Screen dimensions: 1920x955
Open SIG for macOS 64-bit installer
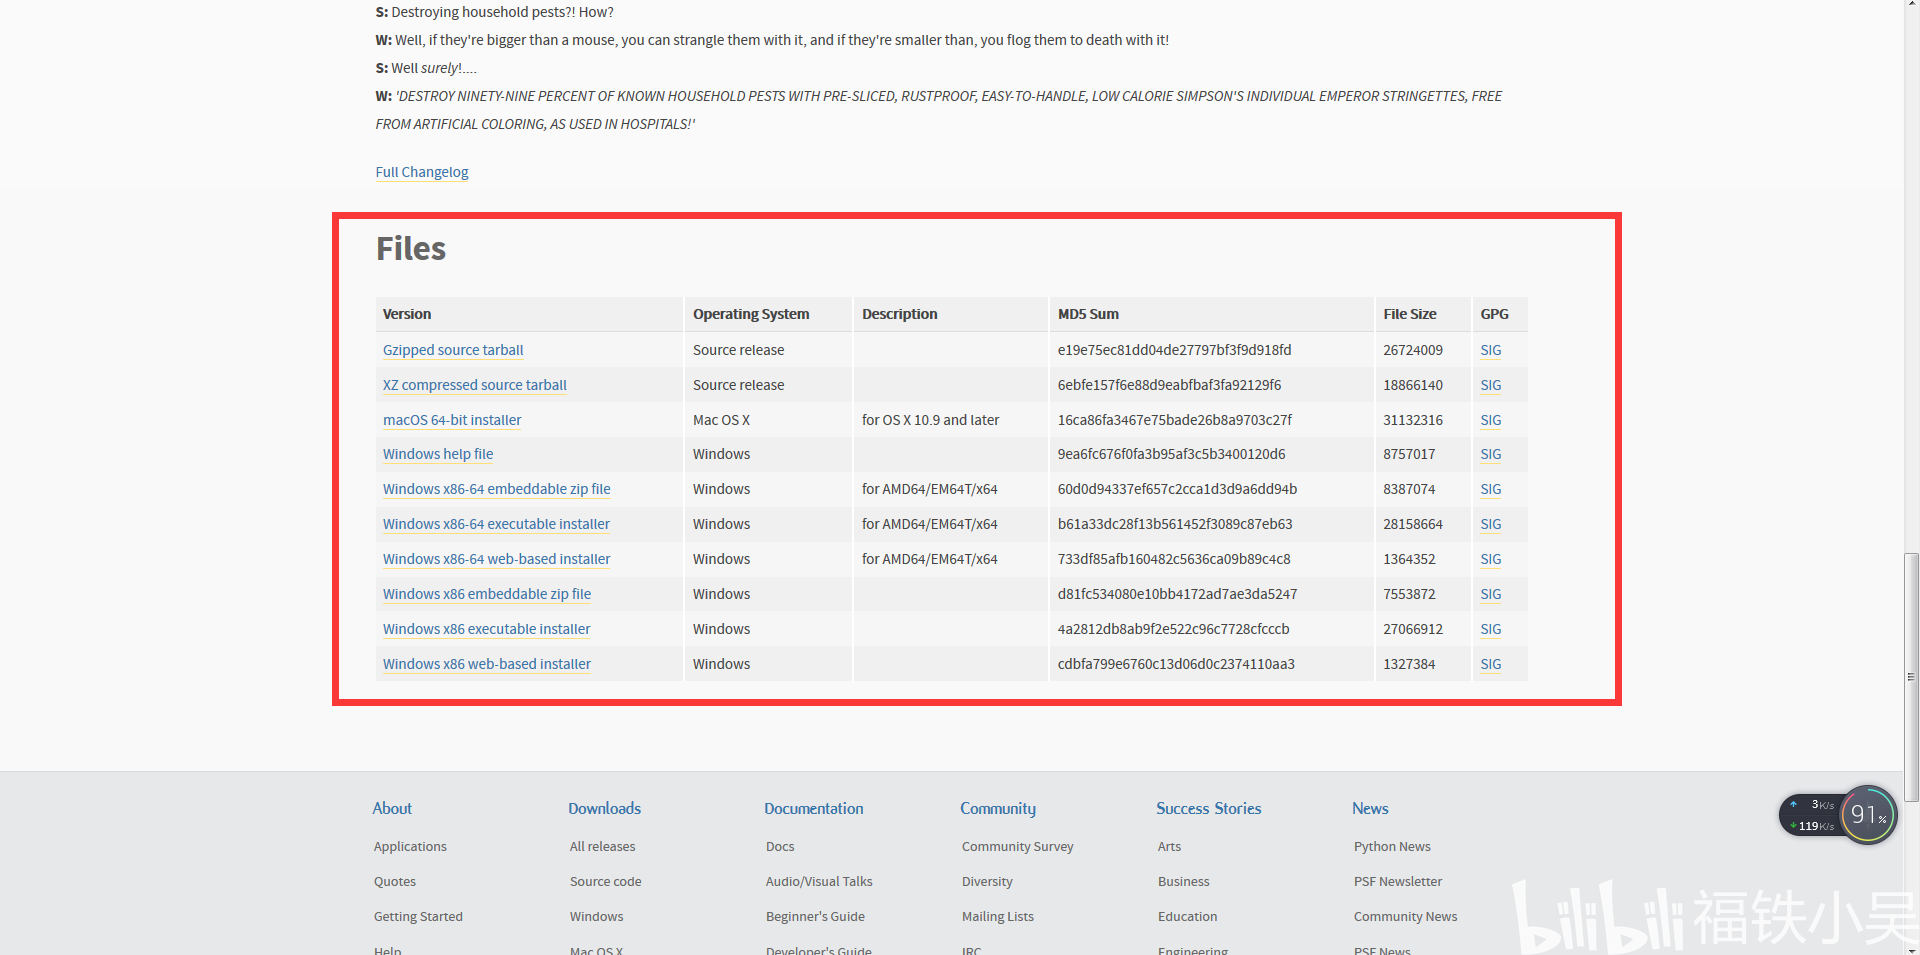(x=1491, y=420)
